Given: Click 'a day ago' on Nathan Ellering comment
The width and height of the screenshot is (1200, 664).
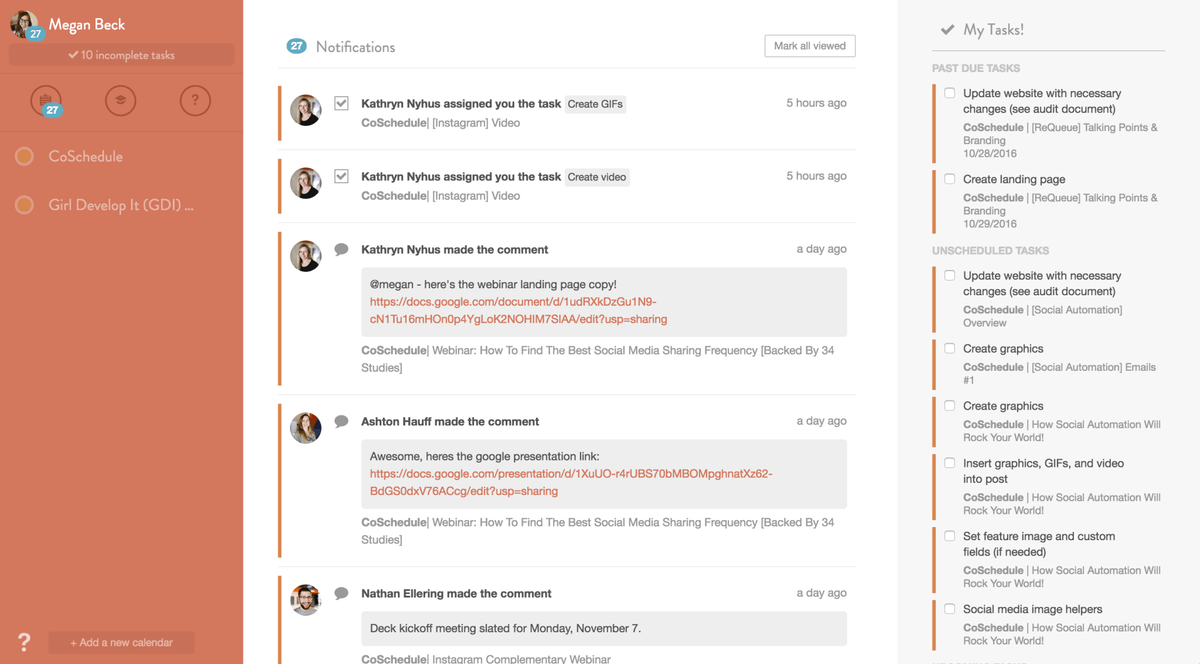Looking at the screenshot, I should (821, 593).
